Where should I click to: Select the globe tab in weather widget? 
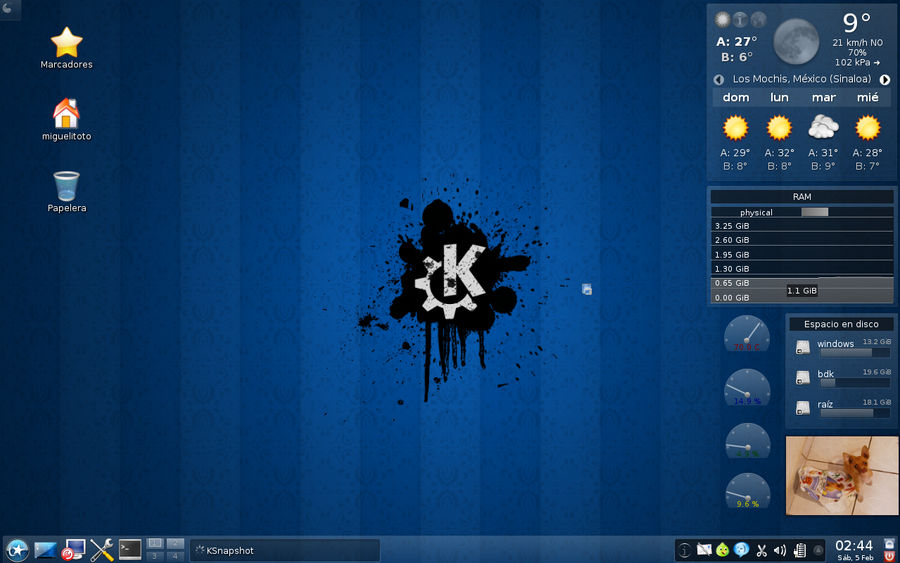pyautogui.click(x=758, y=20)
